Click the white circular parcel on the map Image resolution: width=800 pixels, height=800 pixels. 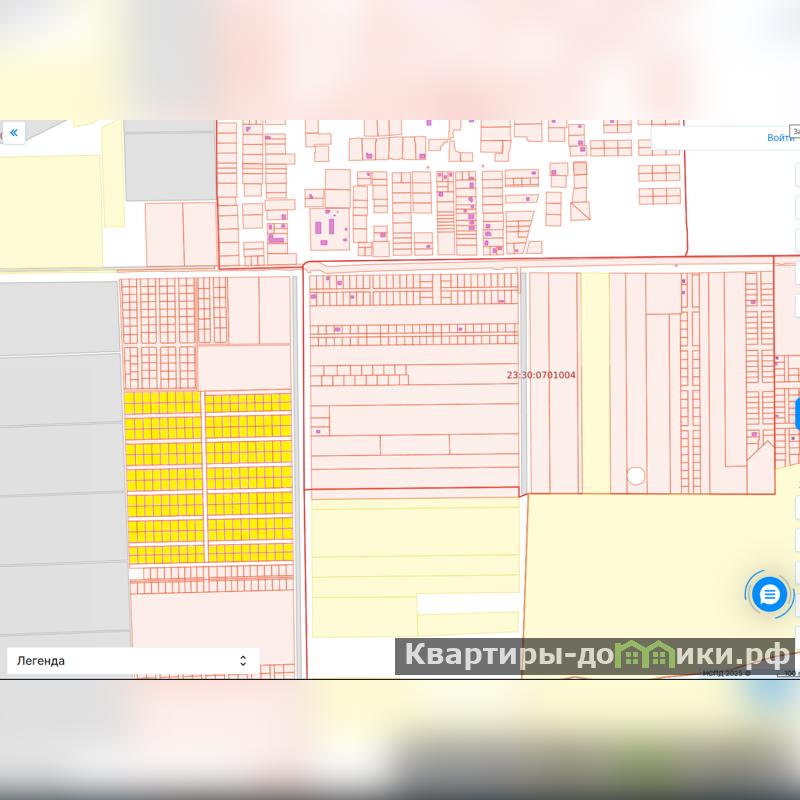635,476
